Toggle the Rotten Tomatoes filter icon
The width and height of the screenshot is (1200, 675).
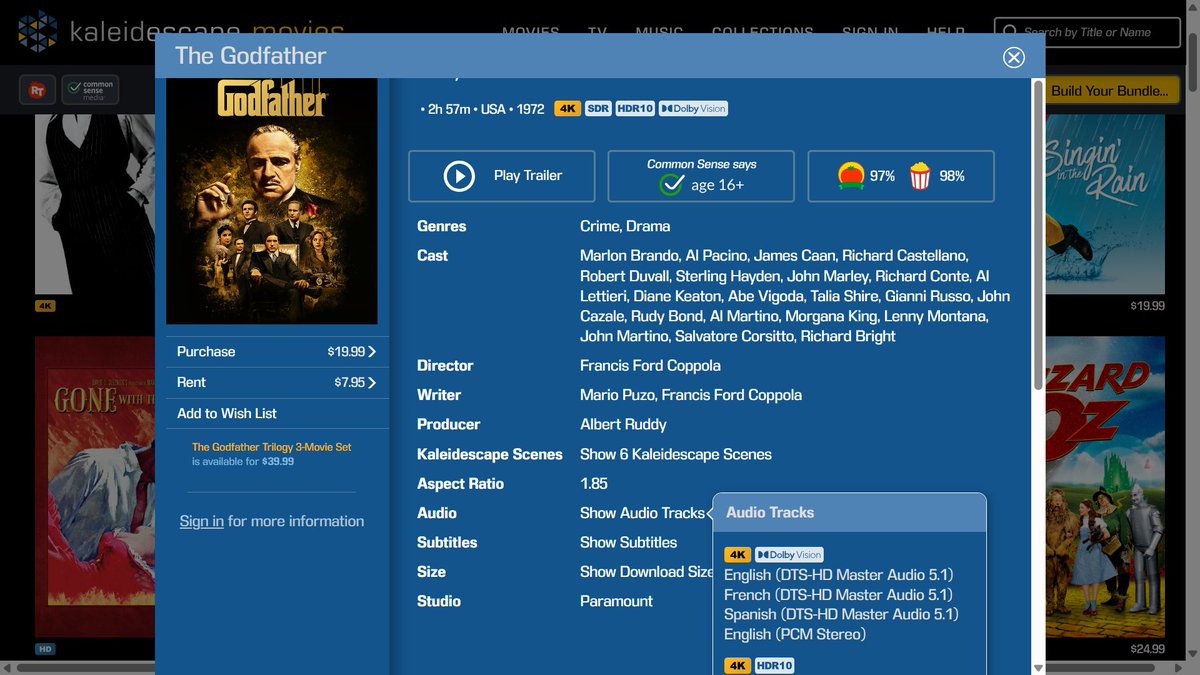tap(38, 90)
